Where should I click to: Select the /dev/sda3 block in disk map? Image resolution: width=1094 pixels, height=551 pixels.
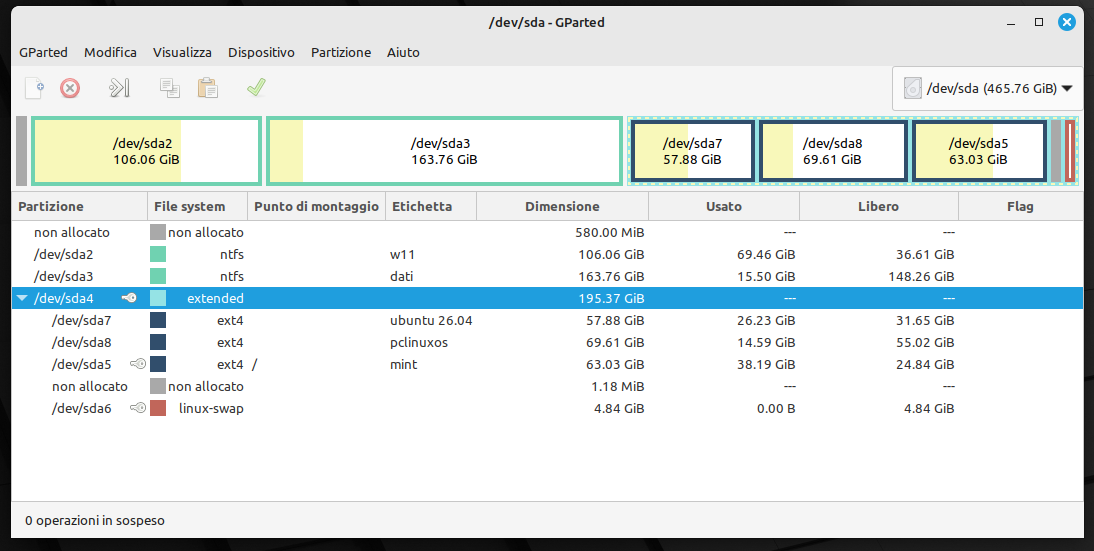pos(444,151)
